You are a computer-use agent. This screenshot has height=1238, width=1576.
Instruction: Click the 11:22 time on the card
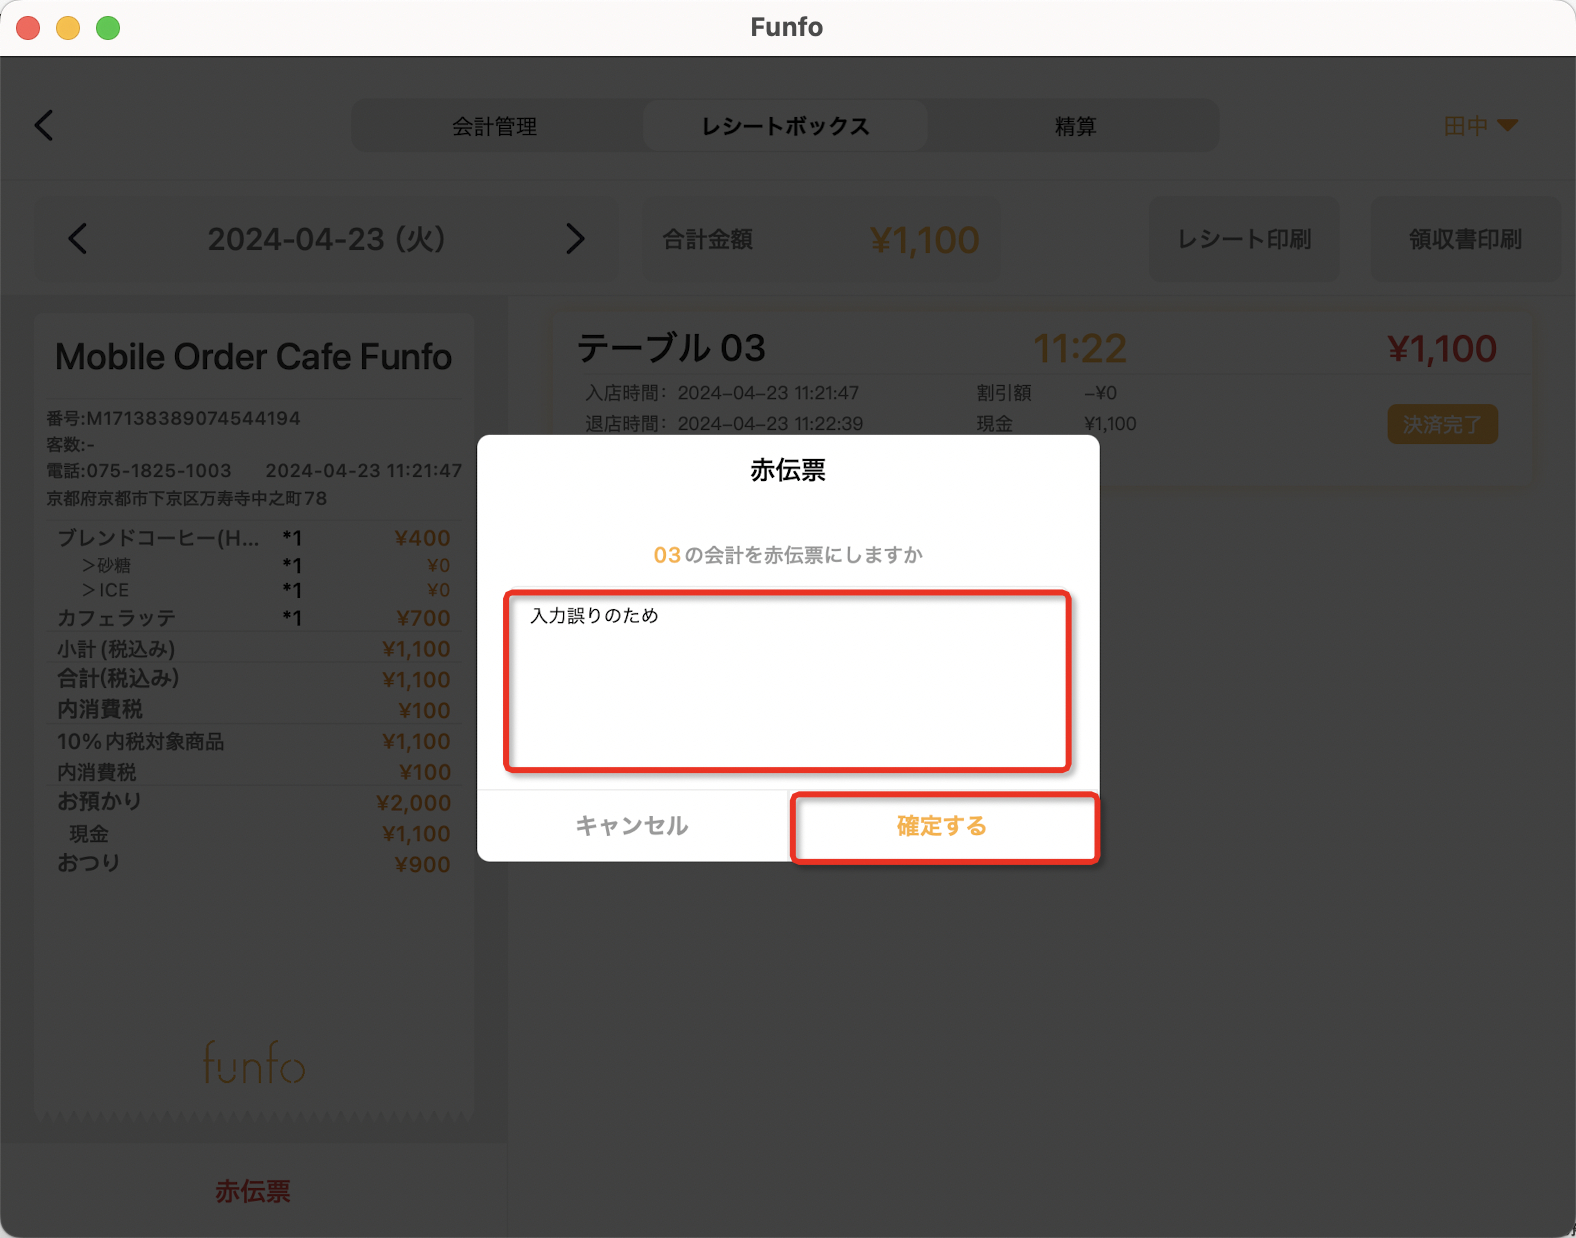tap(1080, 349)
